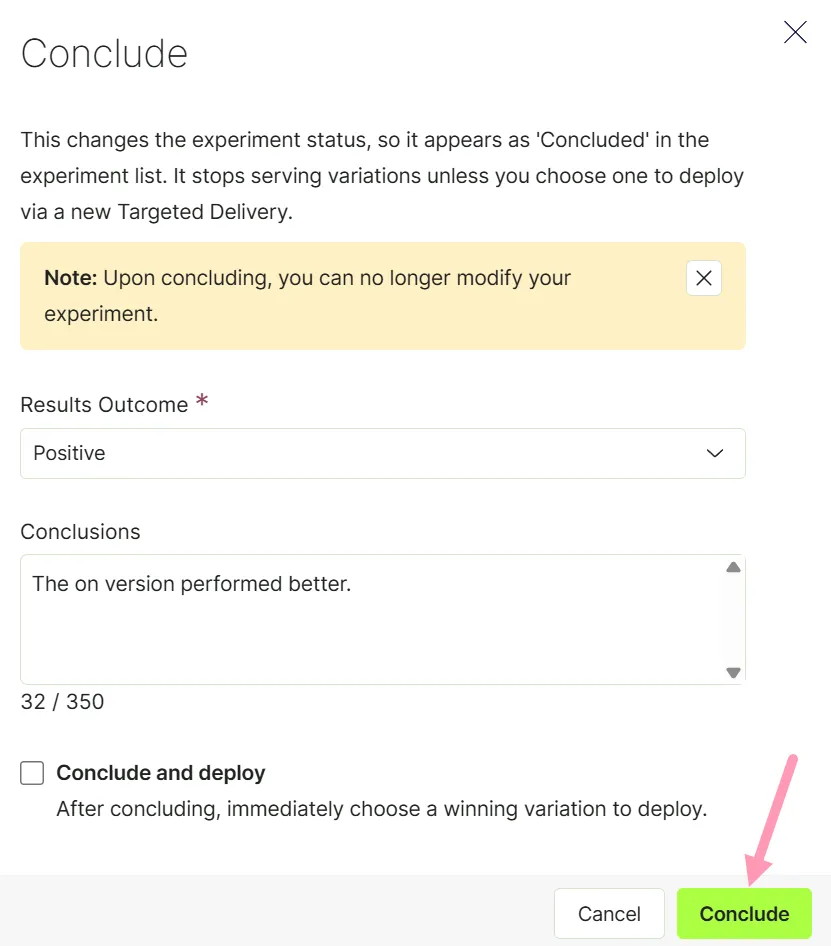
Task: Click the chevron arrow in Results Outcome field
Action: tap(715, 453)
